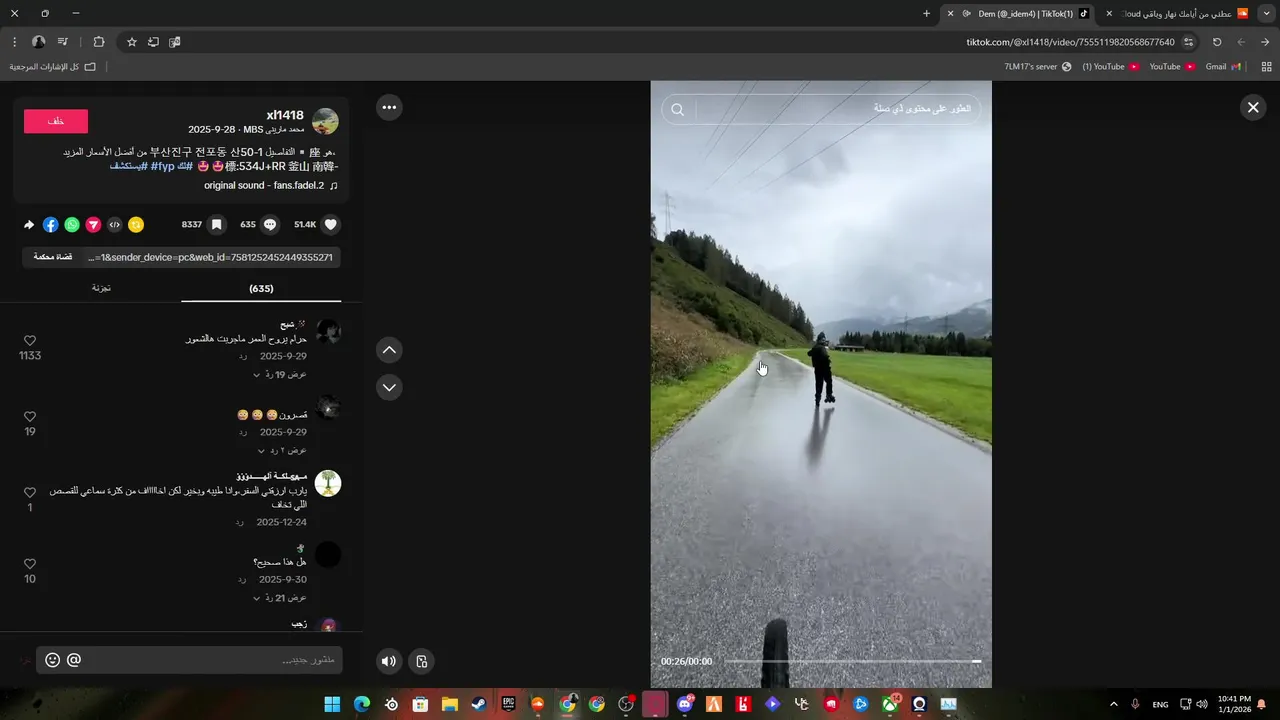Open the apps grid in bookmarks bar
The height and width of the screenshot is (720, 1280).
click(x=1266, y=67)
